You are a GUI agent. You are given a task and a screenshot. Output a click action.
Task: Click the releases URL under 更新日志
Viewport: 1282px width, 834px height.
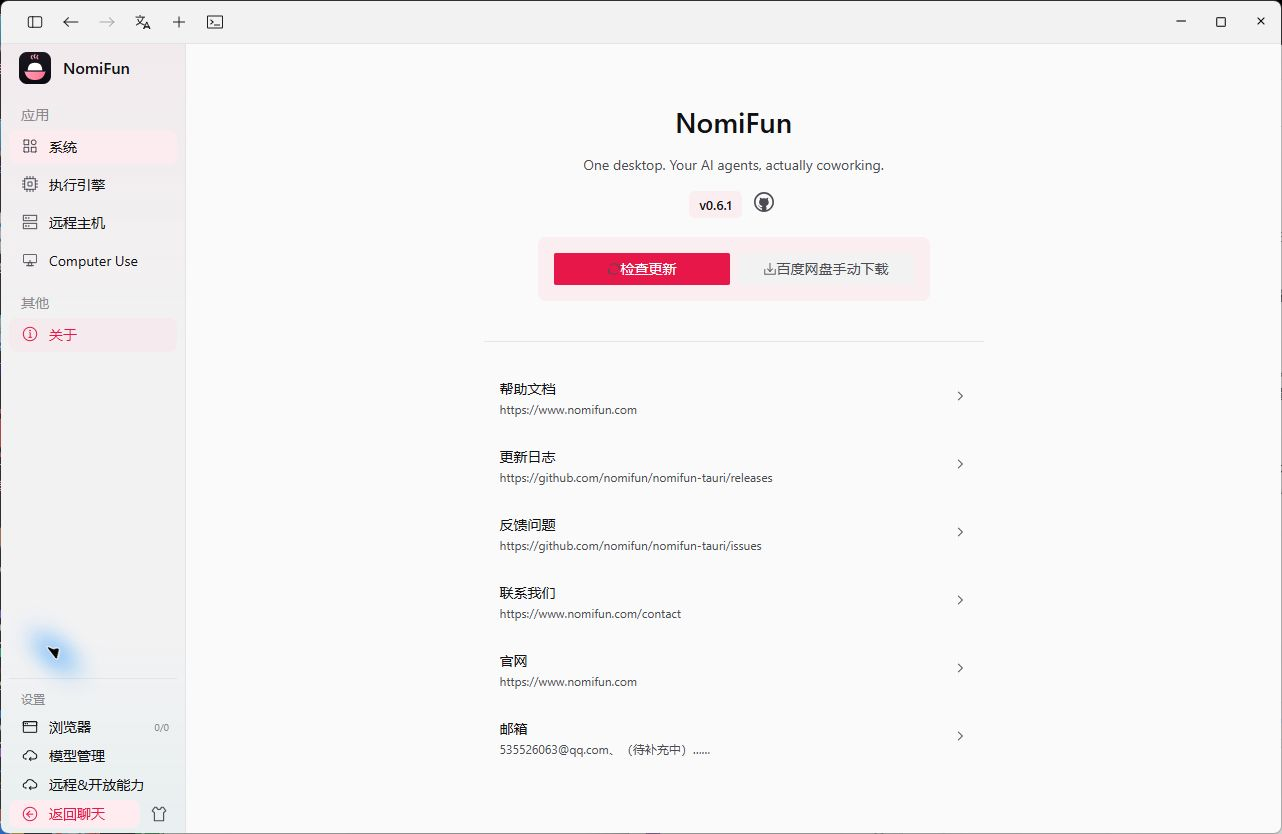(x=636, y=478)
